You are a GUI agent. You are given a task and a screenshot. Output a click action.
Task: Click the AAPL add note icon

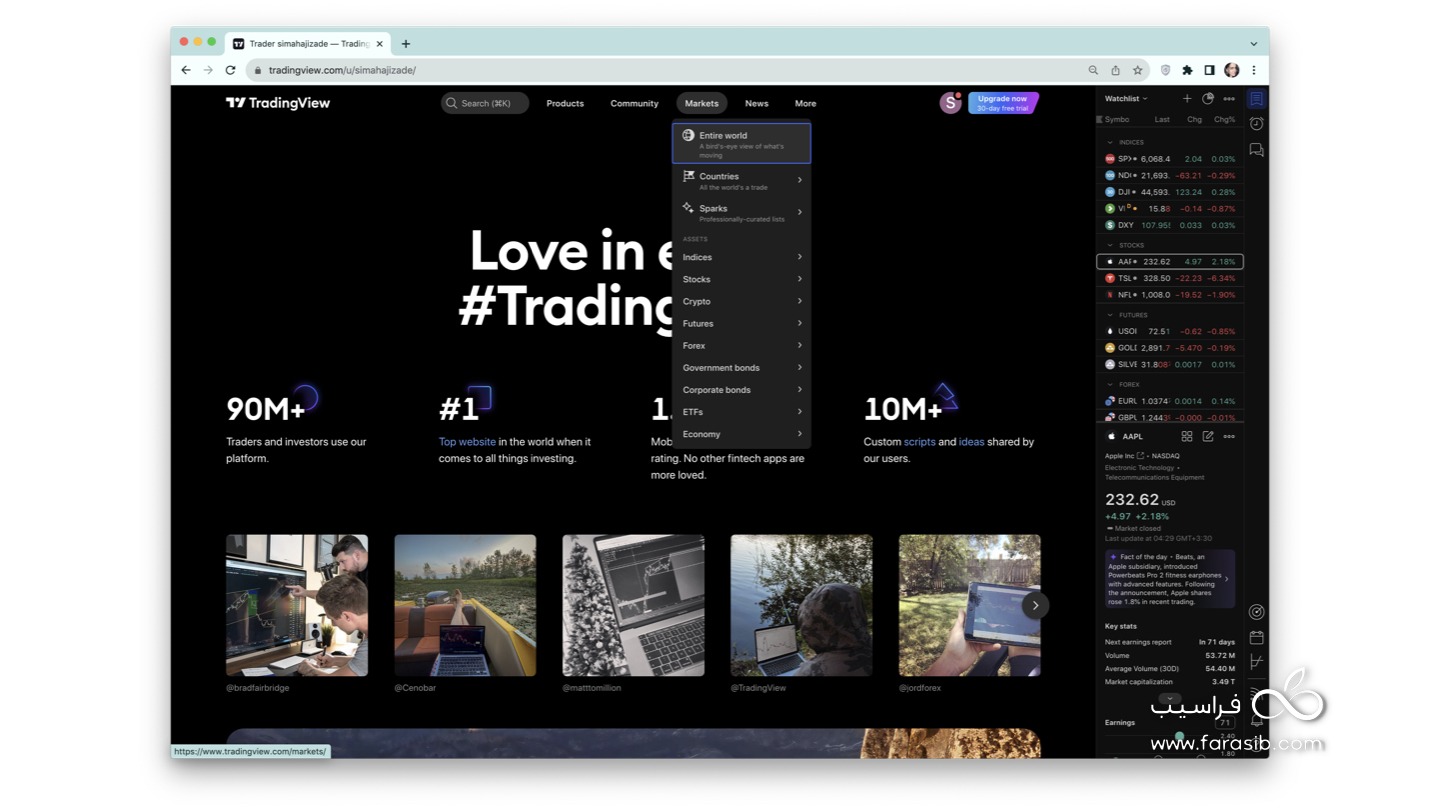(x=1208, y=437)
